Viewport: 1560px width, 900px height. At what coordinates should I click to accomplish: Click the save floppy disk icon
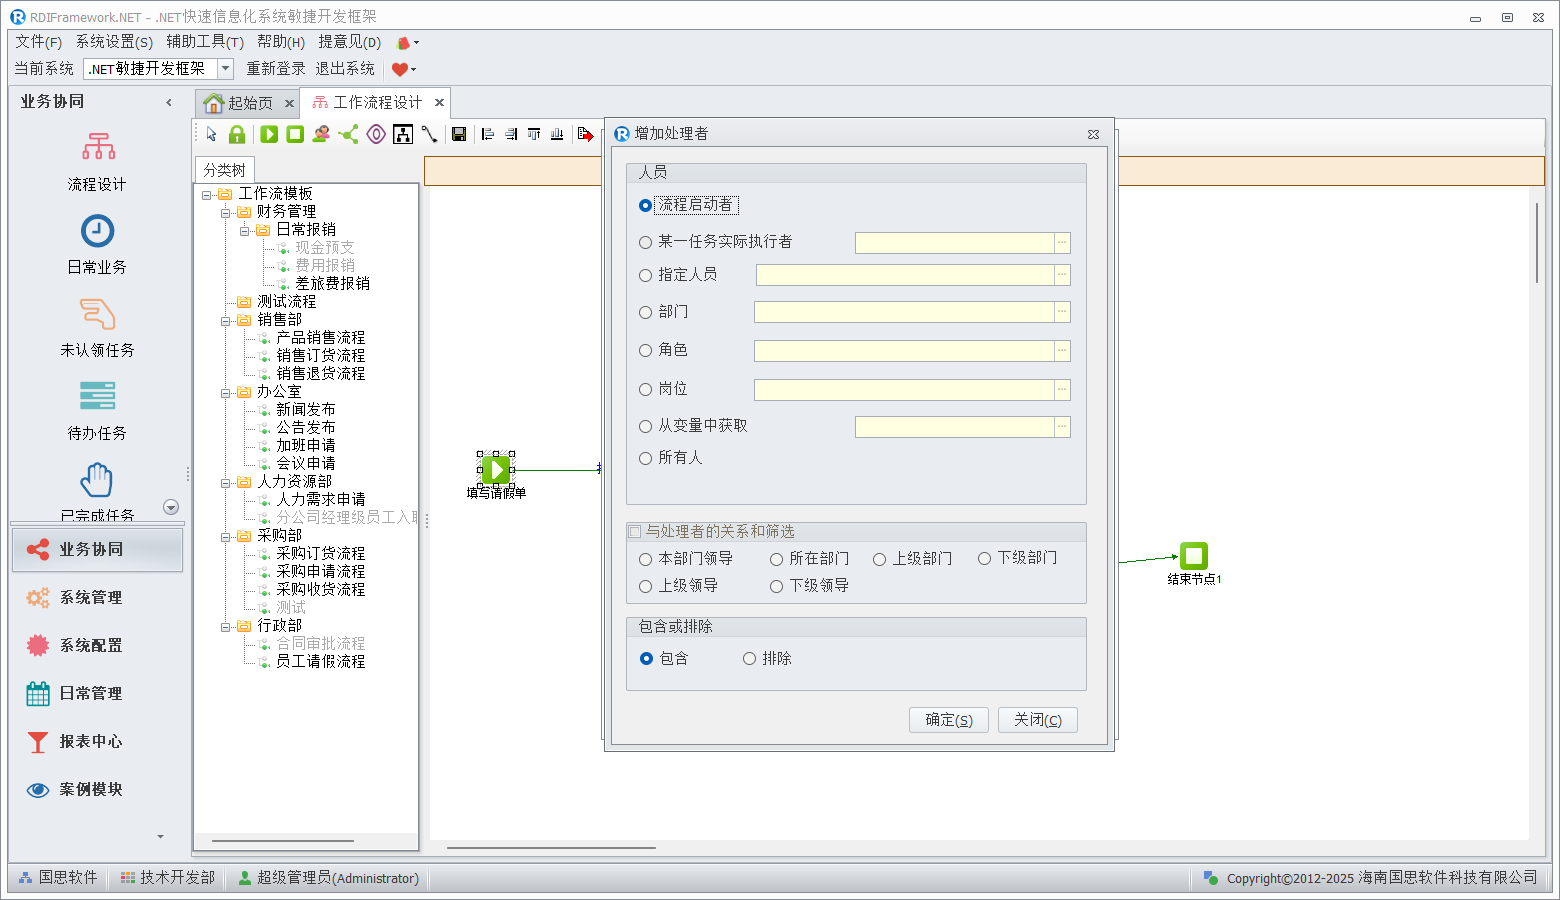pyautogui.click(x=459, y=134)
